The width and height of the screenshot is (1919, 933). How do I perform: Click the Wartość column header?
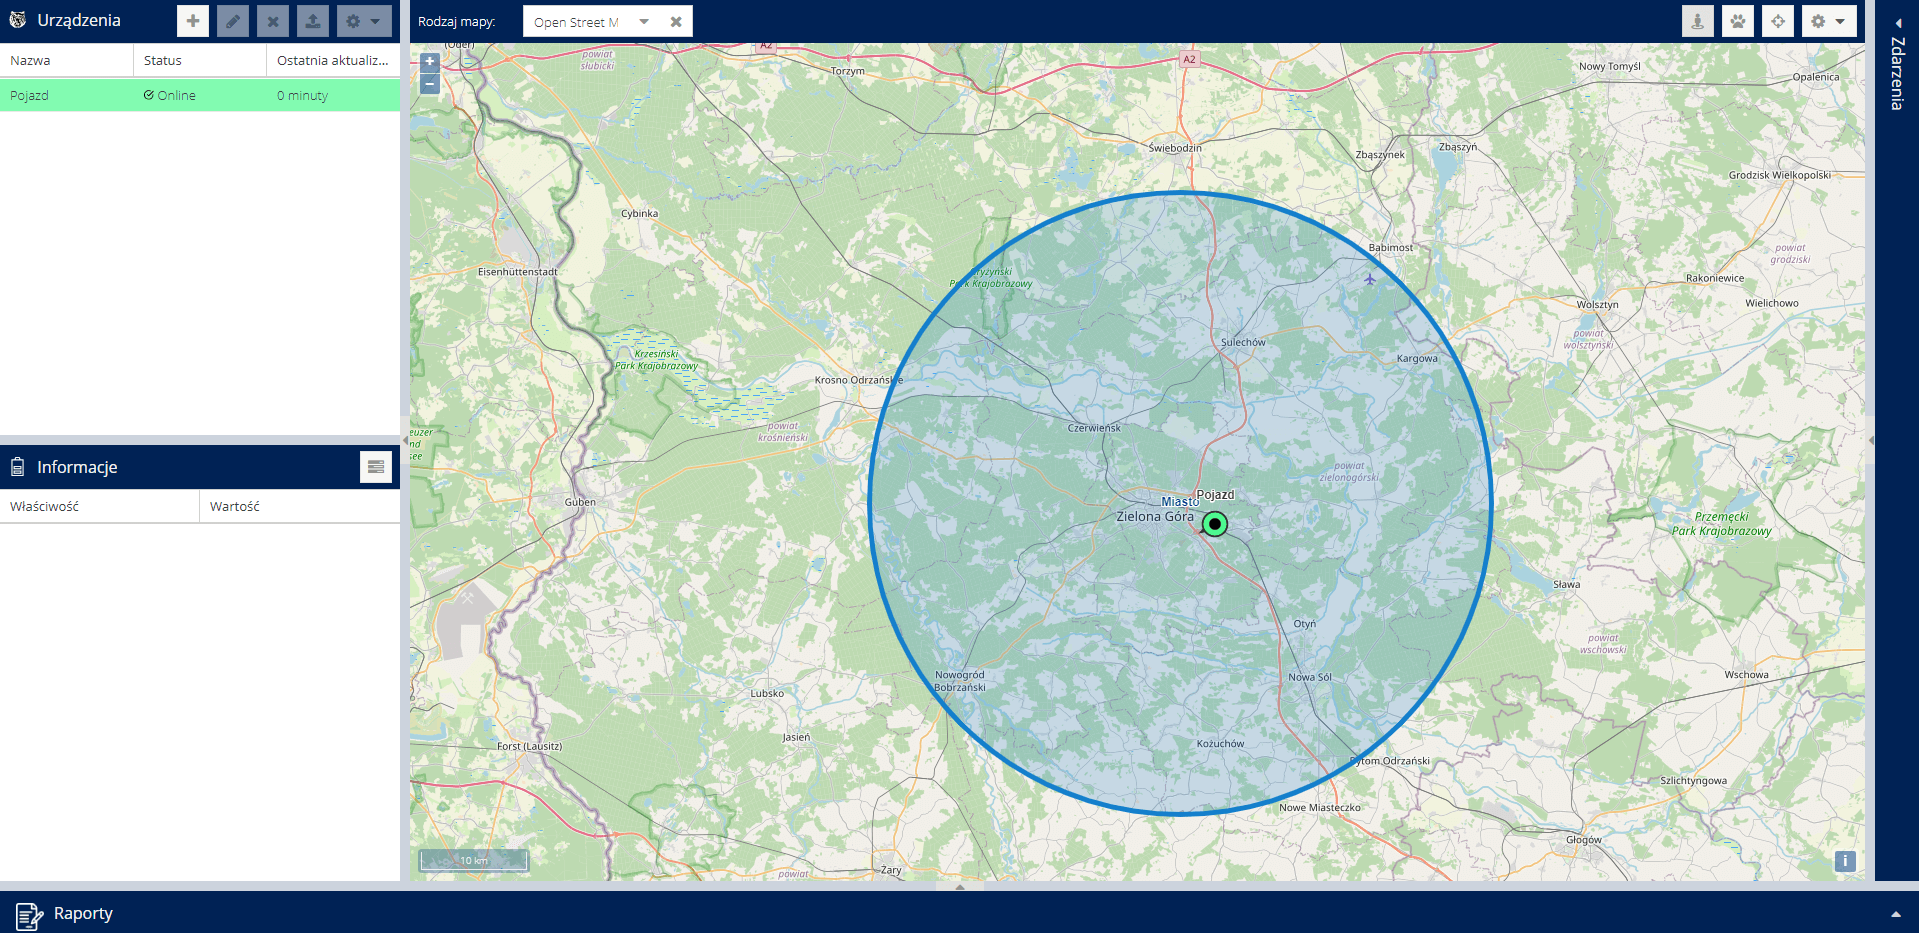(300, 506)
